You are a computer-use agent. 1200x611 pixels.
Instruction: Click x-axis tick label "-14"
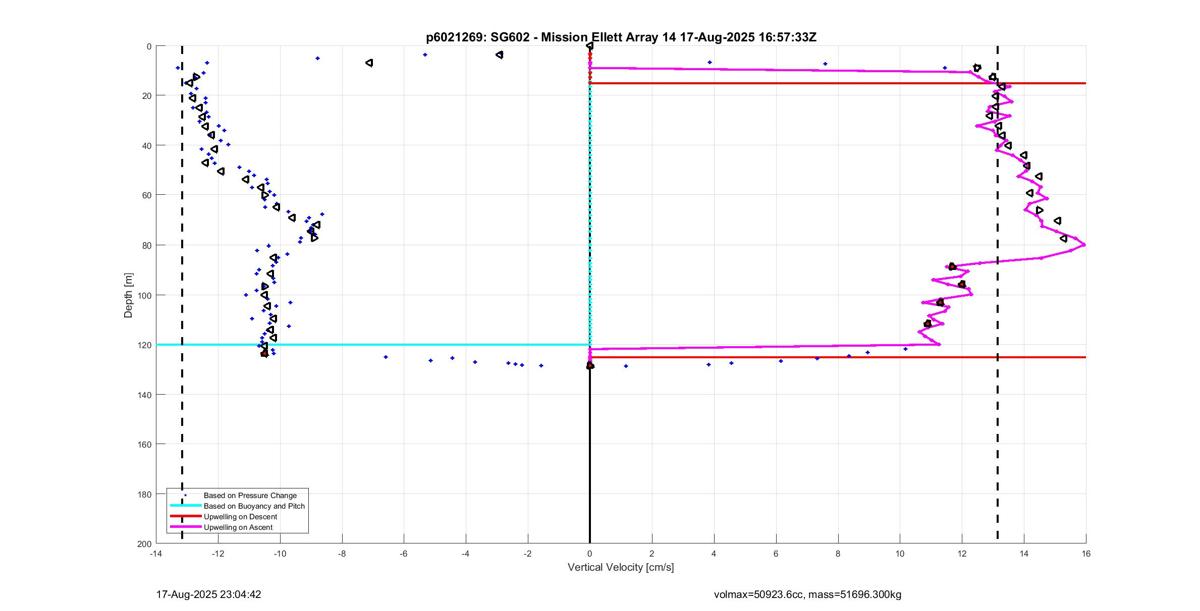[x=155, y=553]
